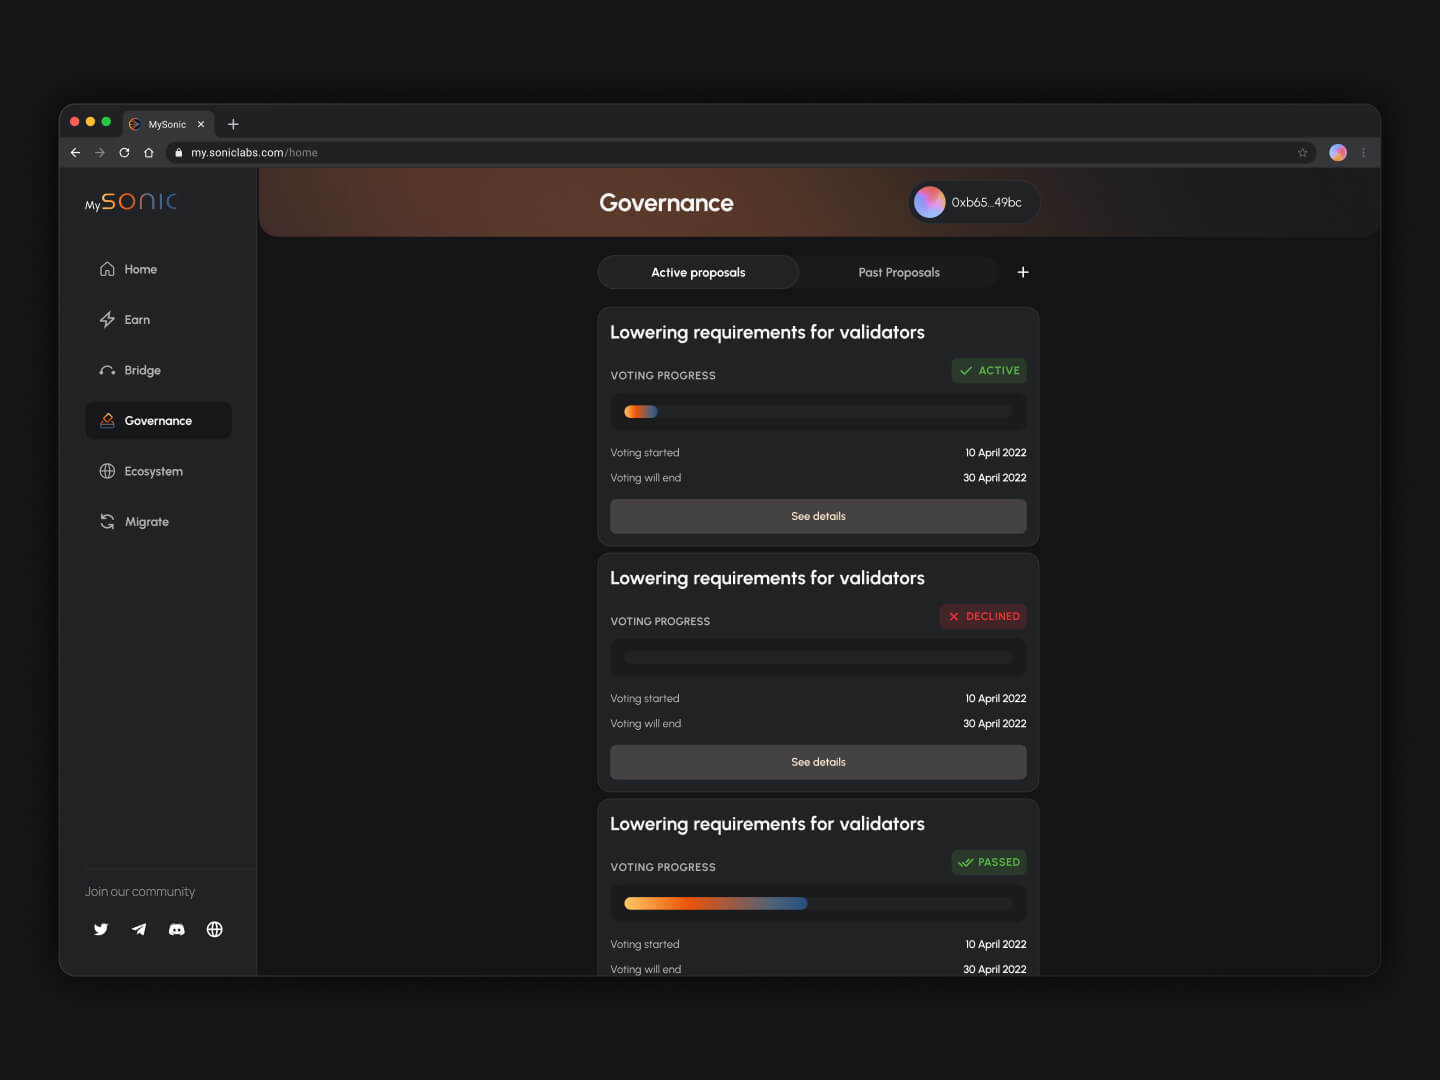Select the Governance pyramid icon
This screenshot has height=1080, width=1440.
point(106,420)
